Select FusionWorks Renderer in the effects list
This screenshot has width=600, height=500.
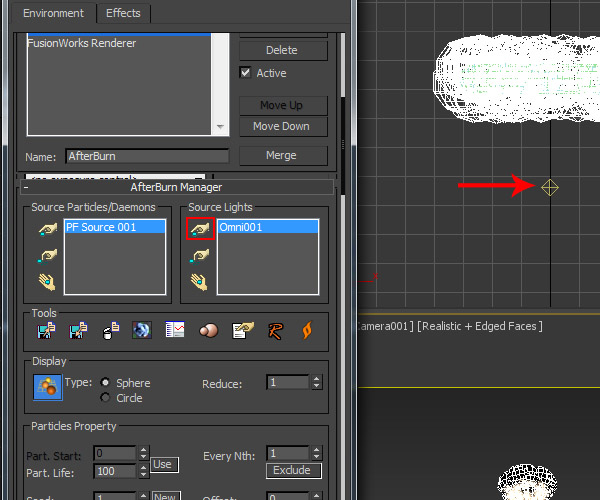pyautogui.click(x=119, y=43)
